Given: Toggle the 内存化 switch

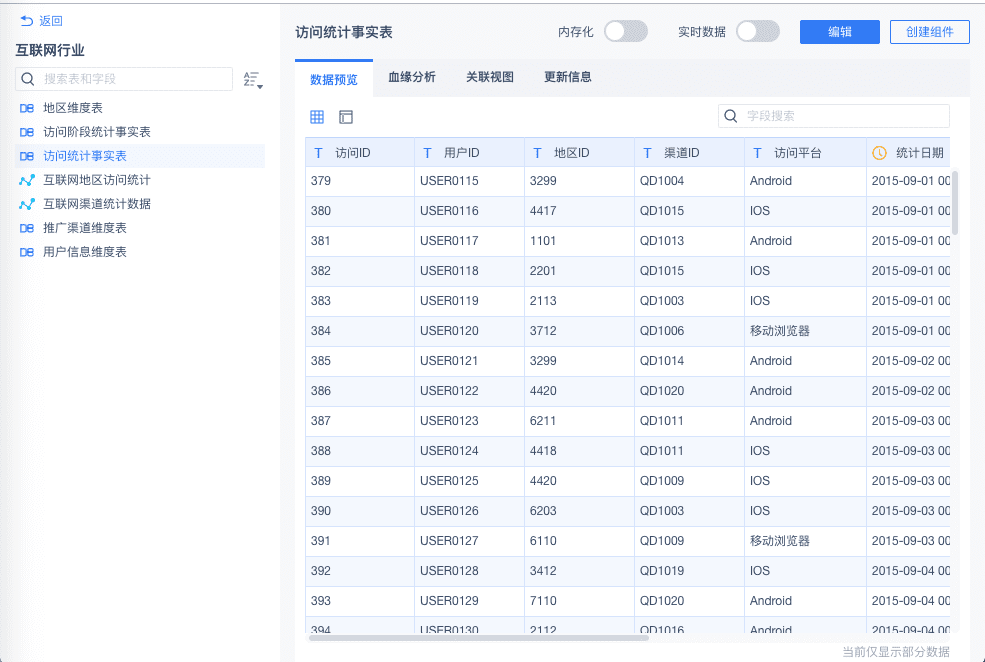Looking at the screenshot, I should tap(626, 32).
